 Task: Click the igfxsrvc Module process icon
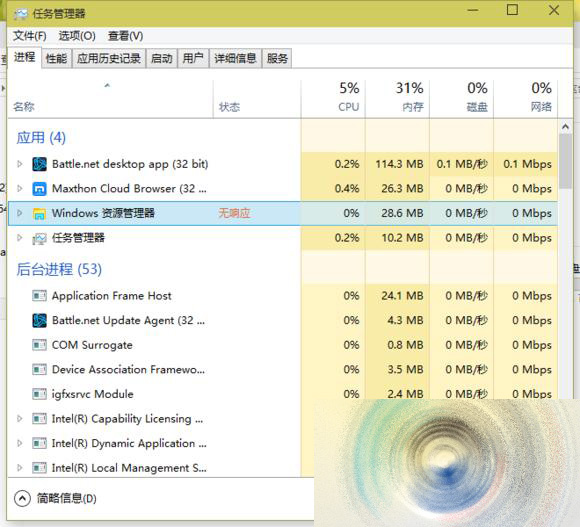pyautogui.click(x=39, y=394)
